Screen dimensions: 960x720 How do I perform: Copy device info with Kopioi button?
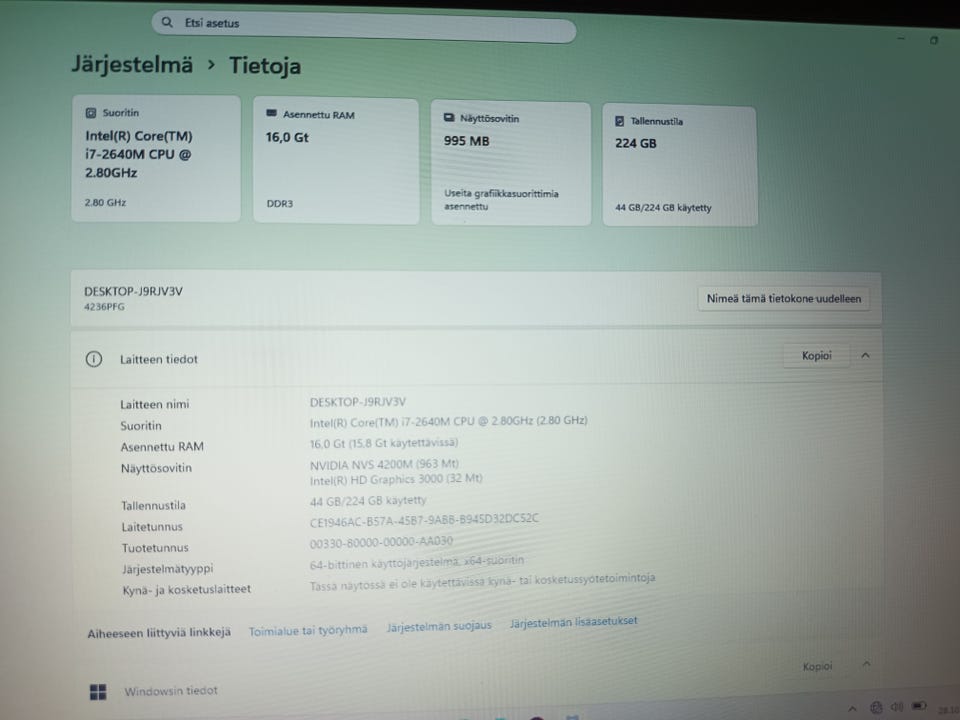pyautogui.click(x=817, y=356)
